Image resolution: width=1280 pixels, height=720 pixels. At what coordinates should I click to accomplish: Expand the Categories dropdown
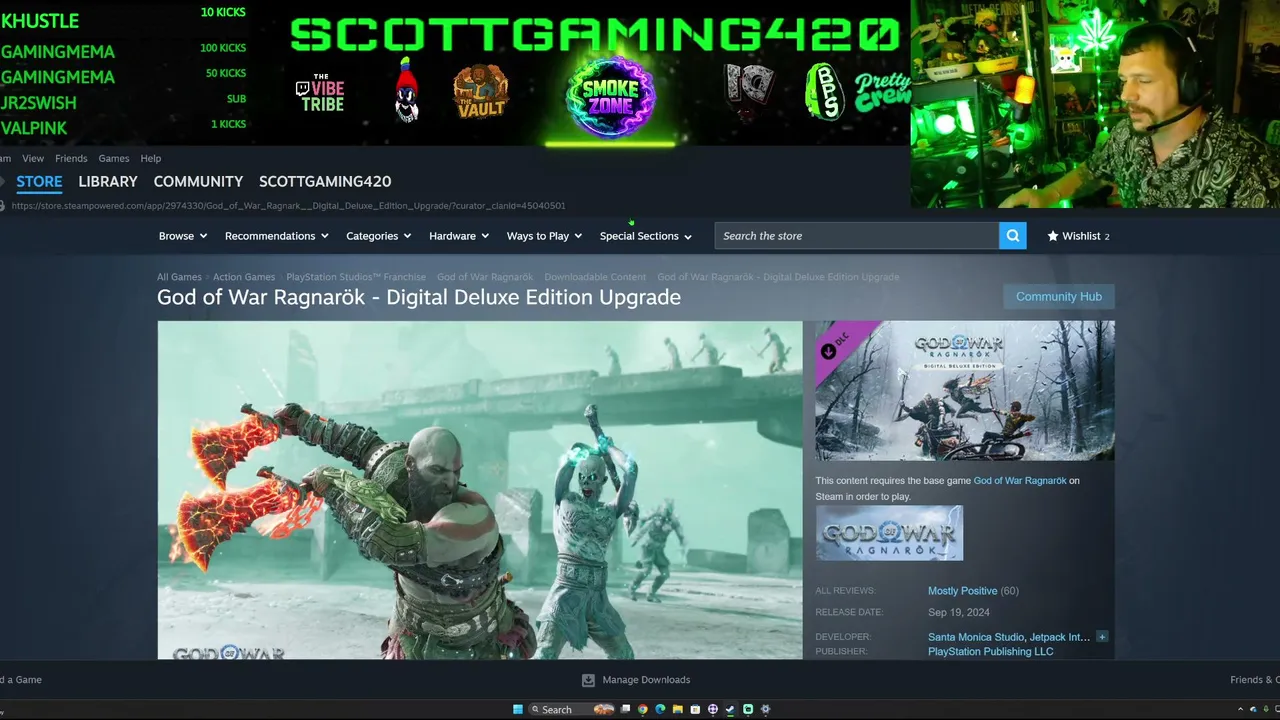(379, 236)
